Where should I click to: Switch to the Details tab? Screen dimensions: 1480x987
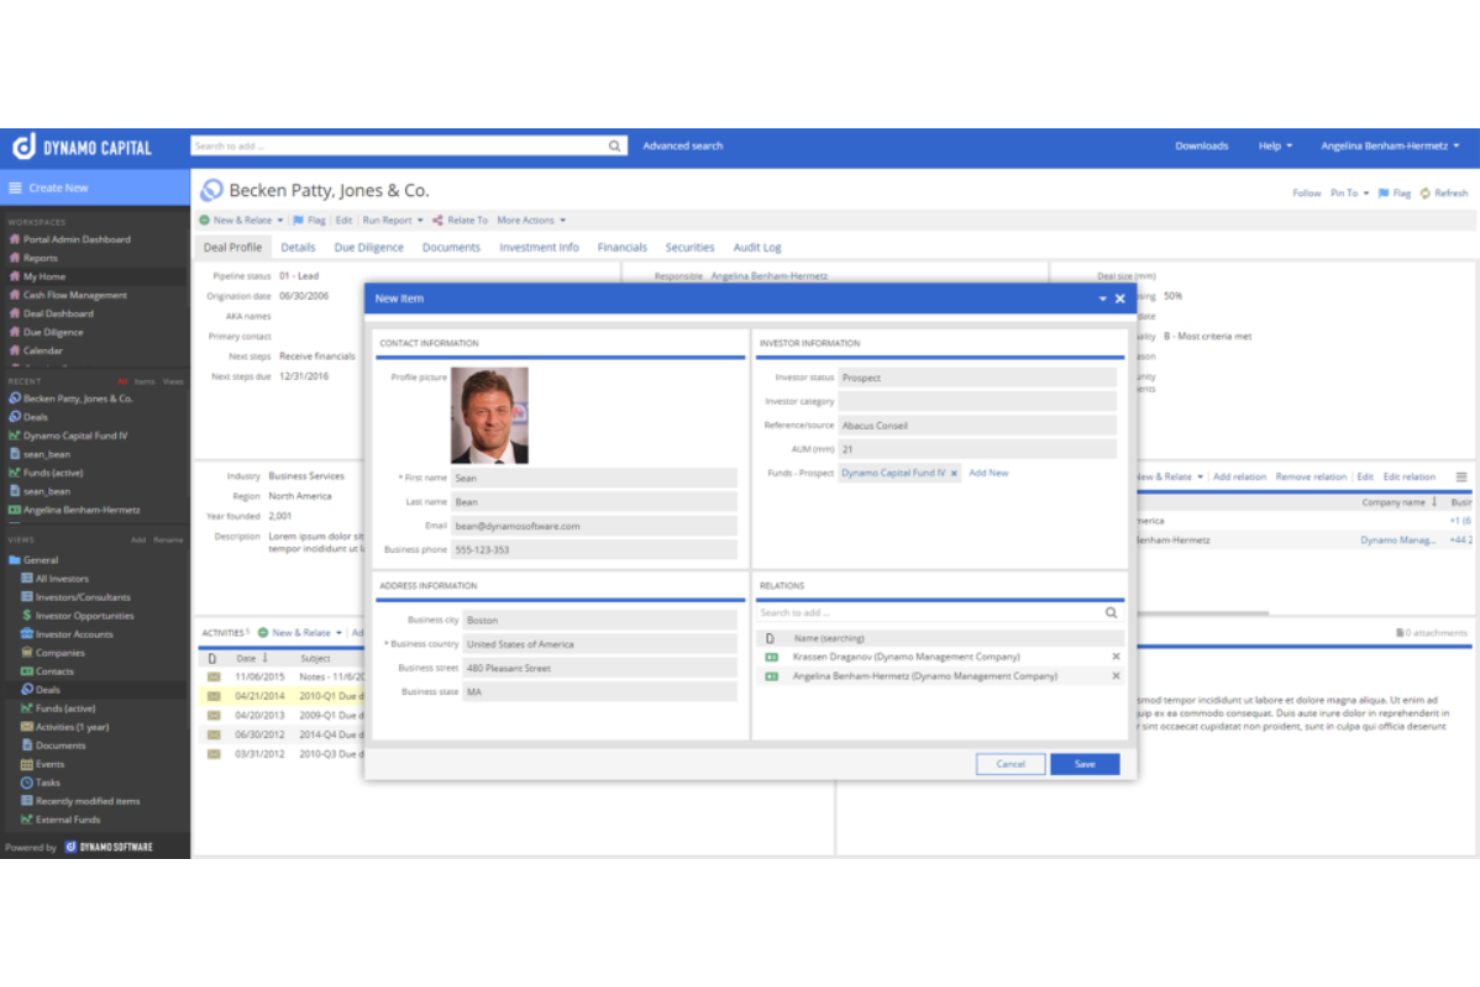[x=298, y=247]
